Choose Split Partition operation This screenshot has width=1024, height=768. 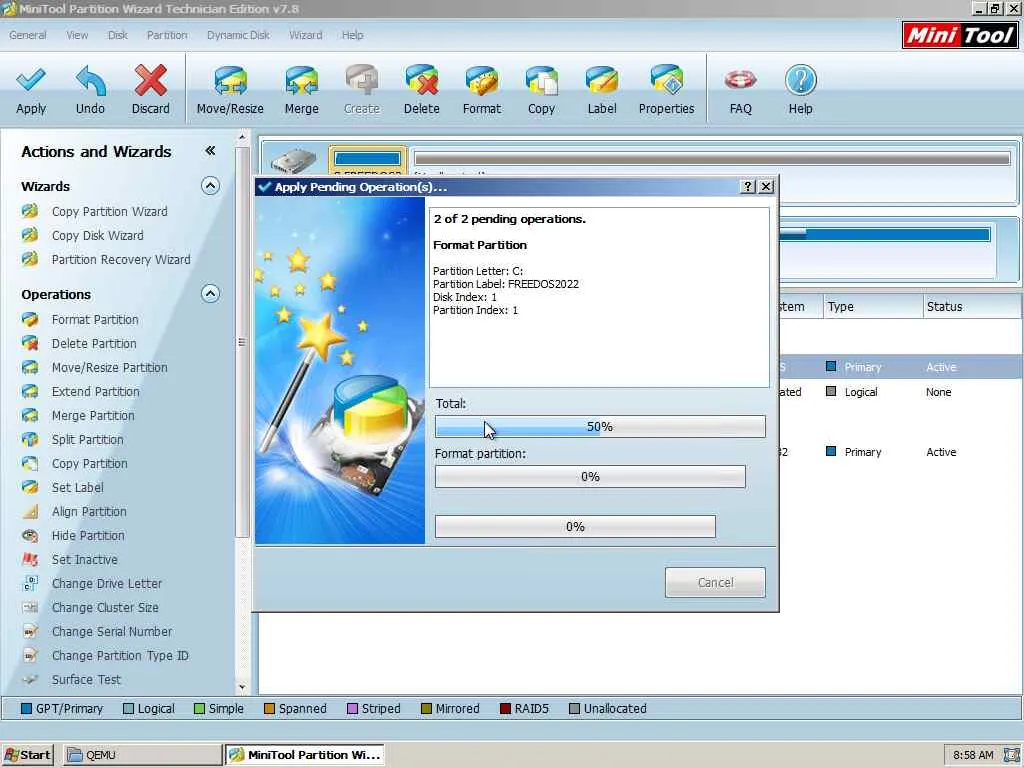pos(88,440)
